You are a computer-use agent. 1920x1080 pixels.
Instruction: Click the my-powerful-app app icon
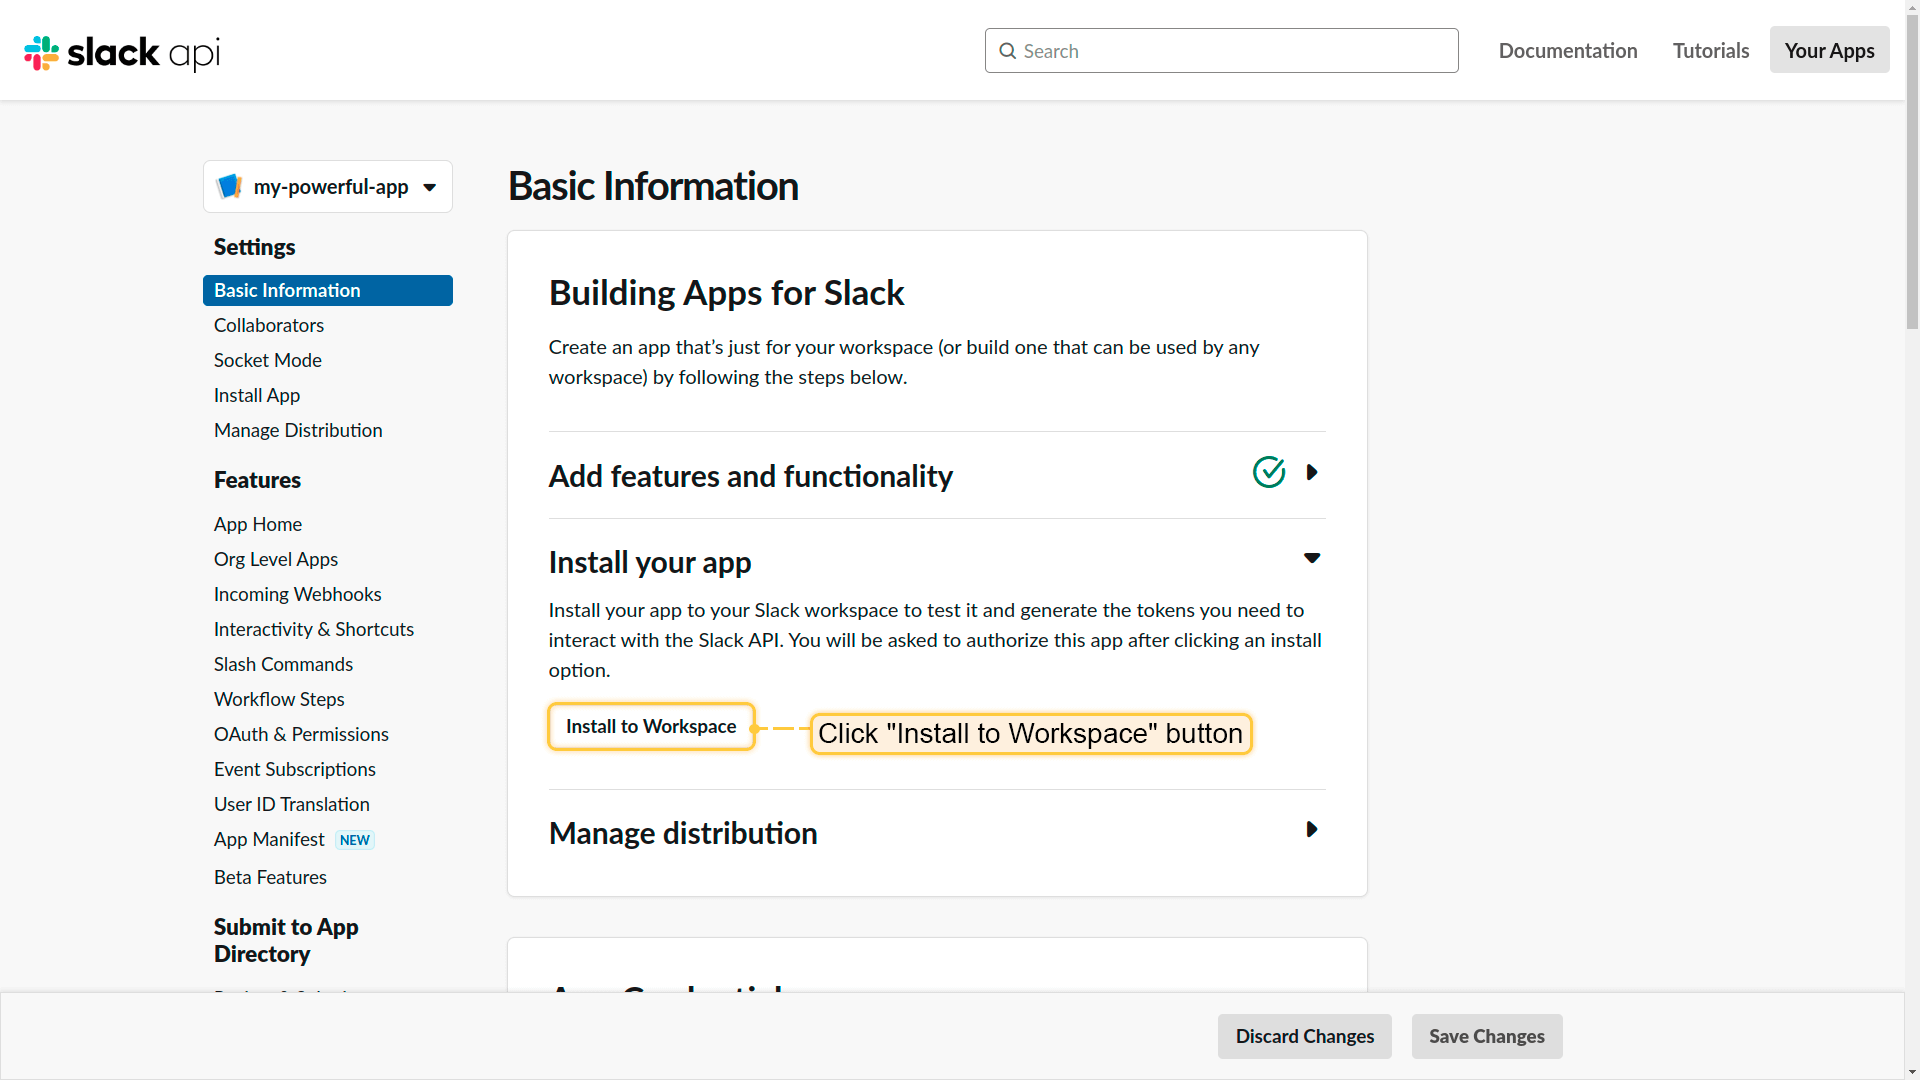(x=229, y=186)
